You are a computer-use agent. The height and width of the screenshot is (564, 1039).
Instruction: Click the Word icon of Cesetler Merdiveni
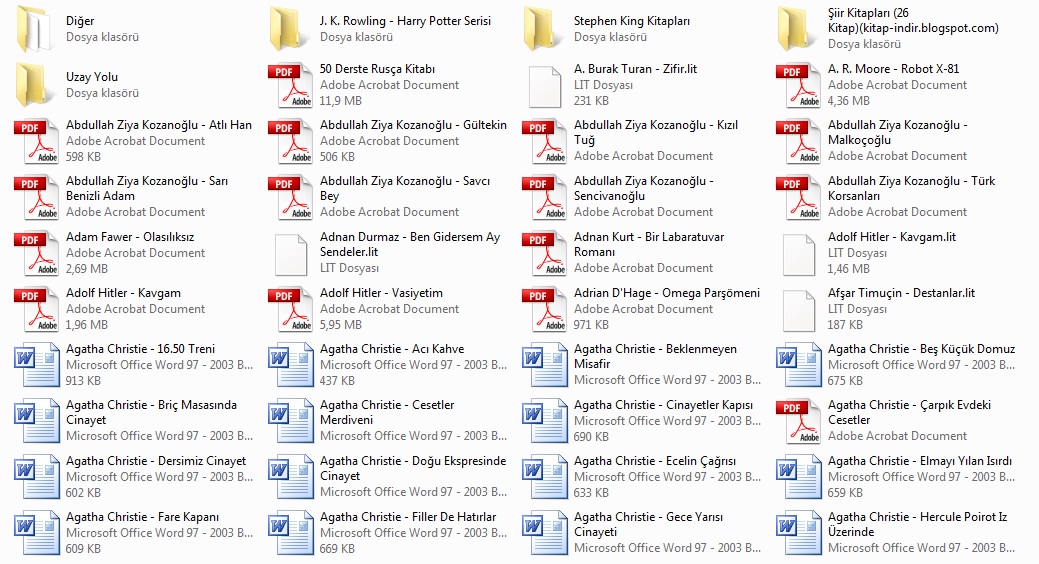click(290, 421)
